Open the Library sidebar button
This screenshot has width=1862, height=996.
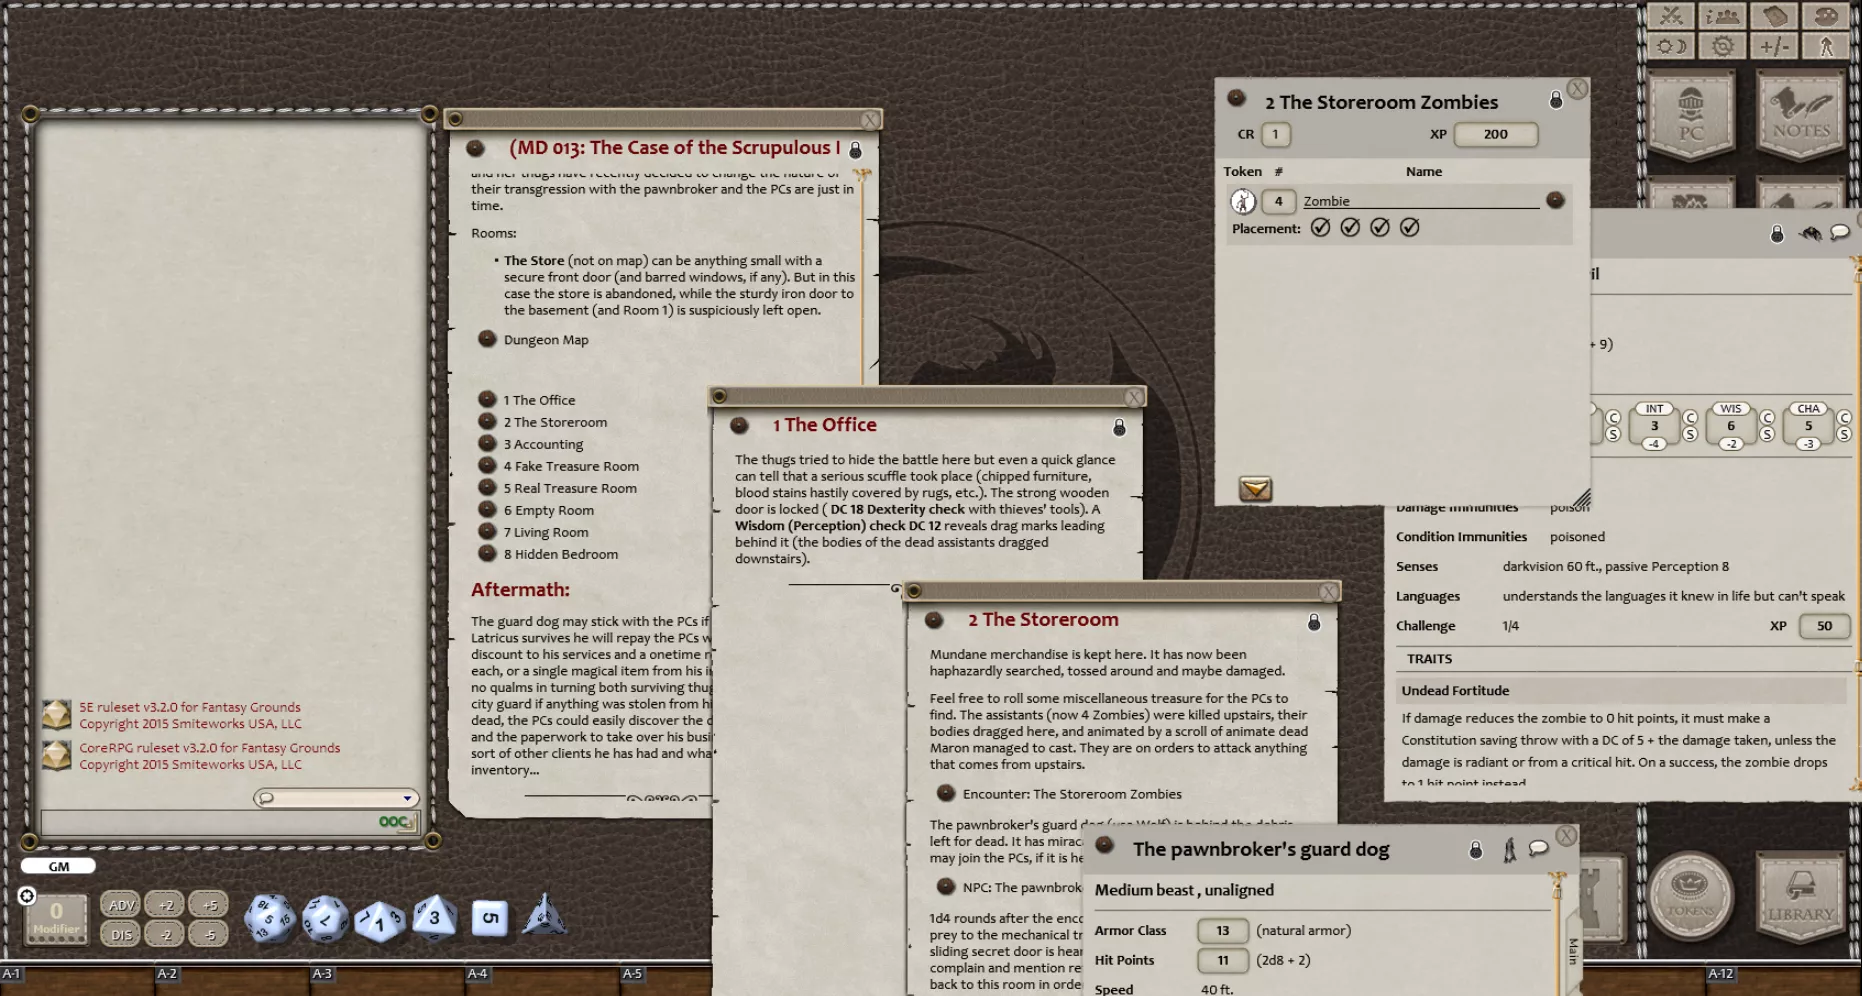tap(1801, 894)
